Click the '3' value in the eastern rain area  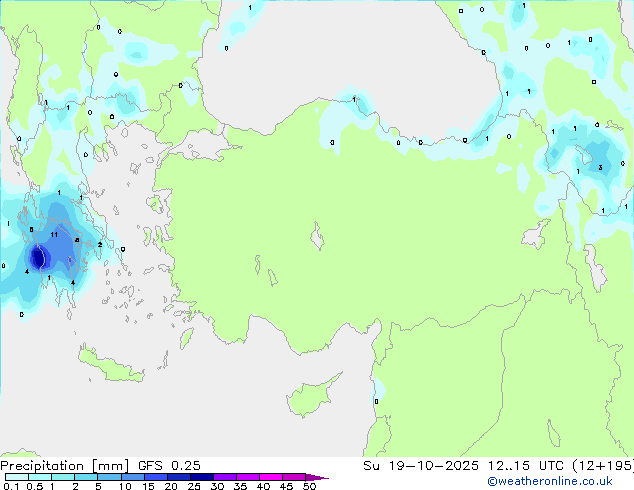click(600, 167)
